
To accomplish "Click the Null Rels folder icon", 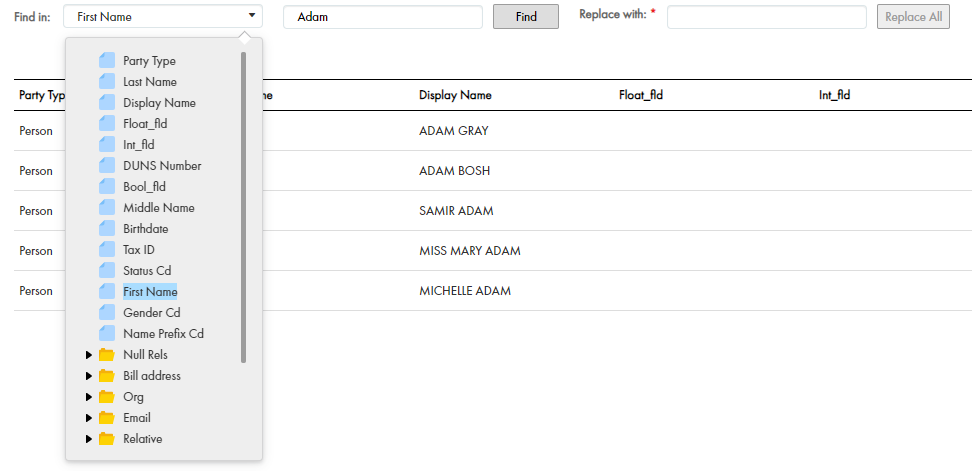I will point(107,355).
